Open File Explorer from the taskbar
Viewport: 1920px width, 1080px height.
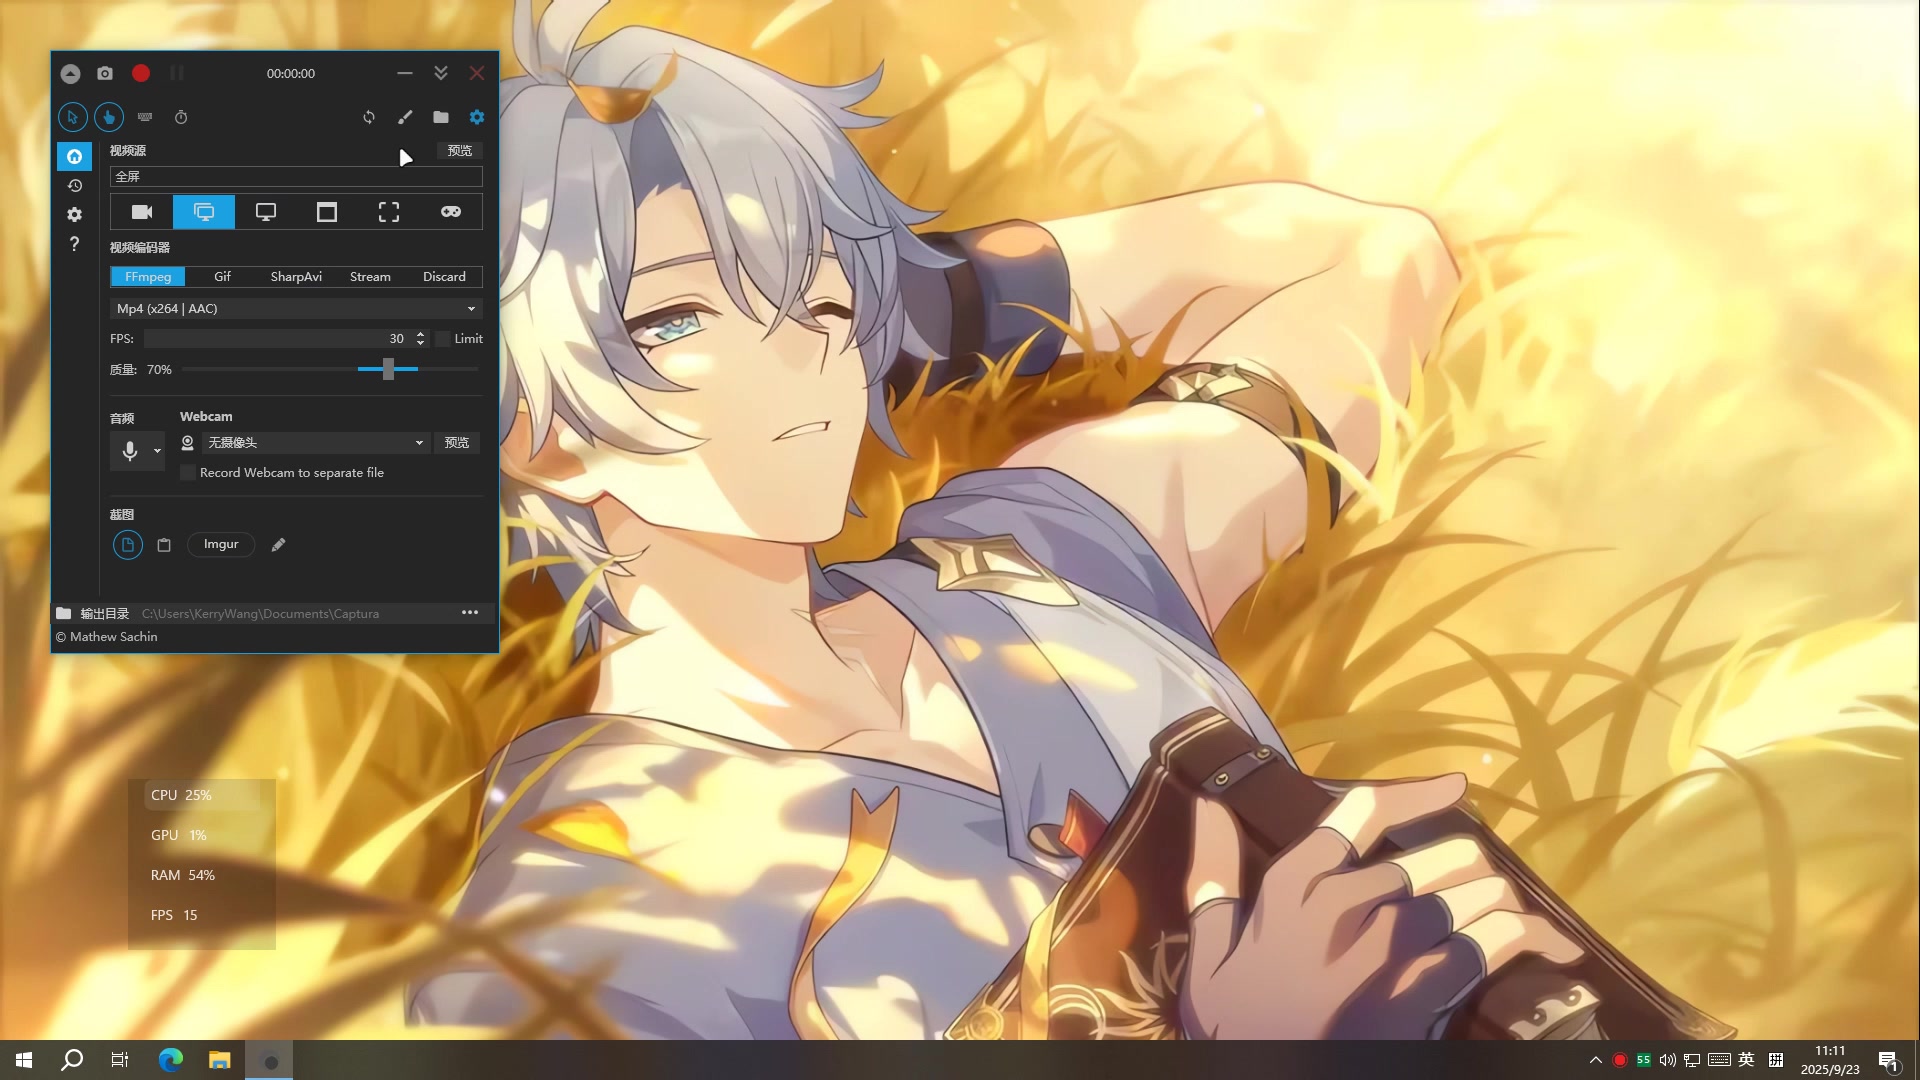(x=219, y=1060)
